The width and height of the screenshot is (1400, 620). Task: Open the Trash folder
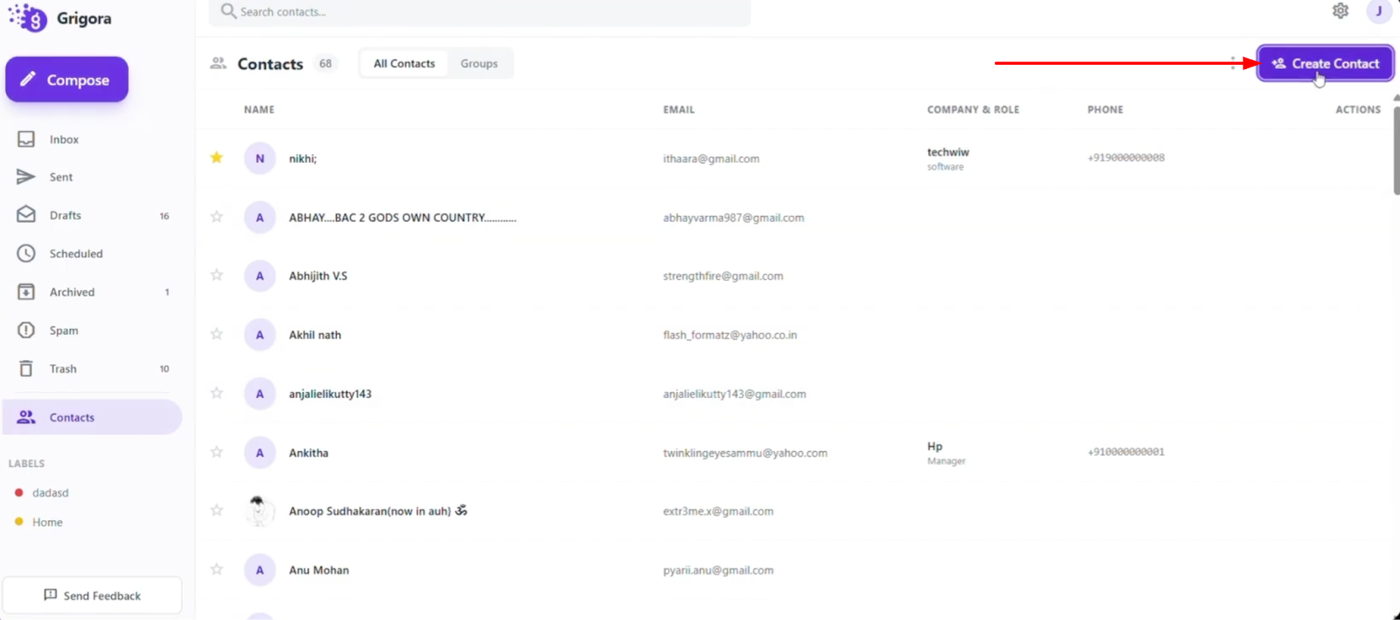coord(92,369)
